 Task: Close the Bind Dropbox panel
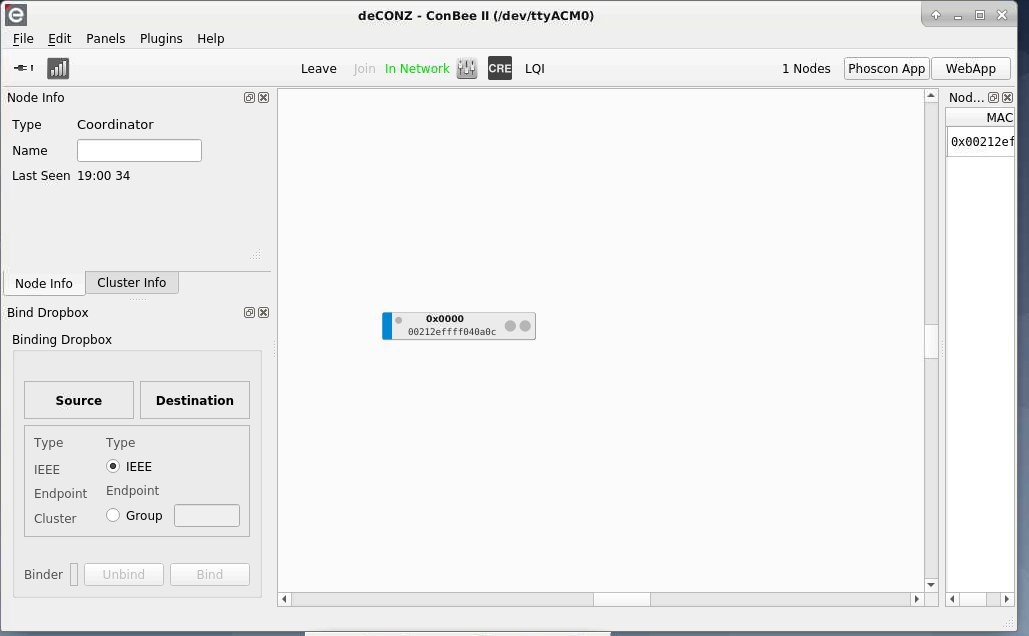tap(263, 312)
